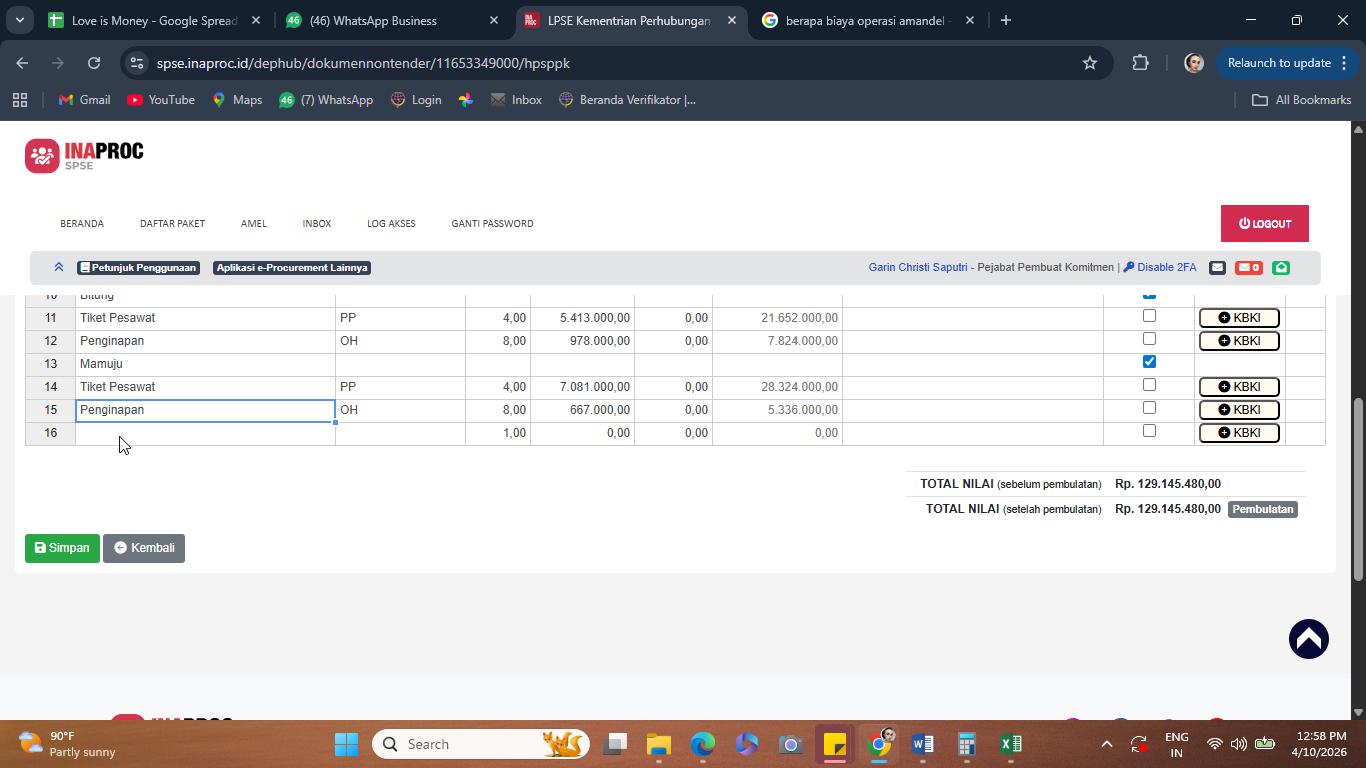Image resolution: width=1366 pixels, height=768 pixels.
Task: Tick checkbox in row 15 Penginapan
Action: 1149,408
